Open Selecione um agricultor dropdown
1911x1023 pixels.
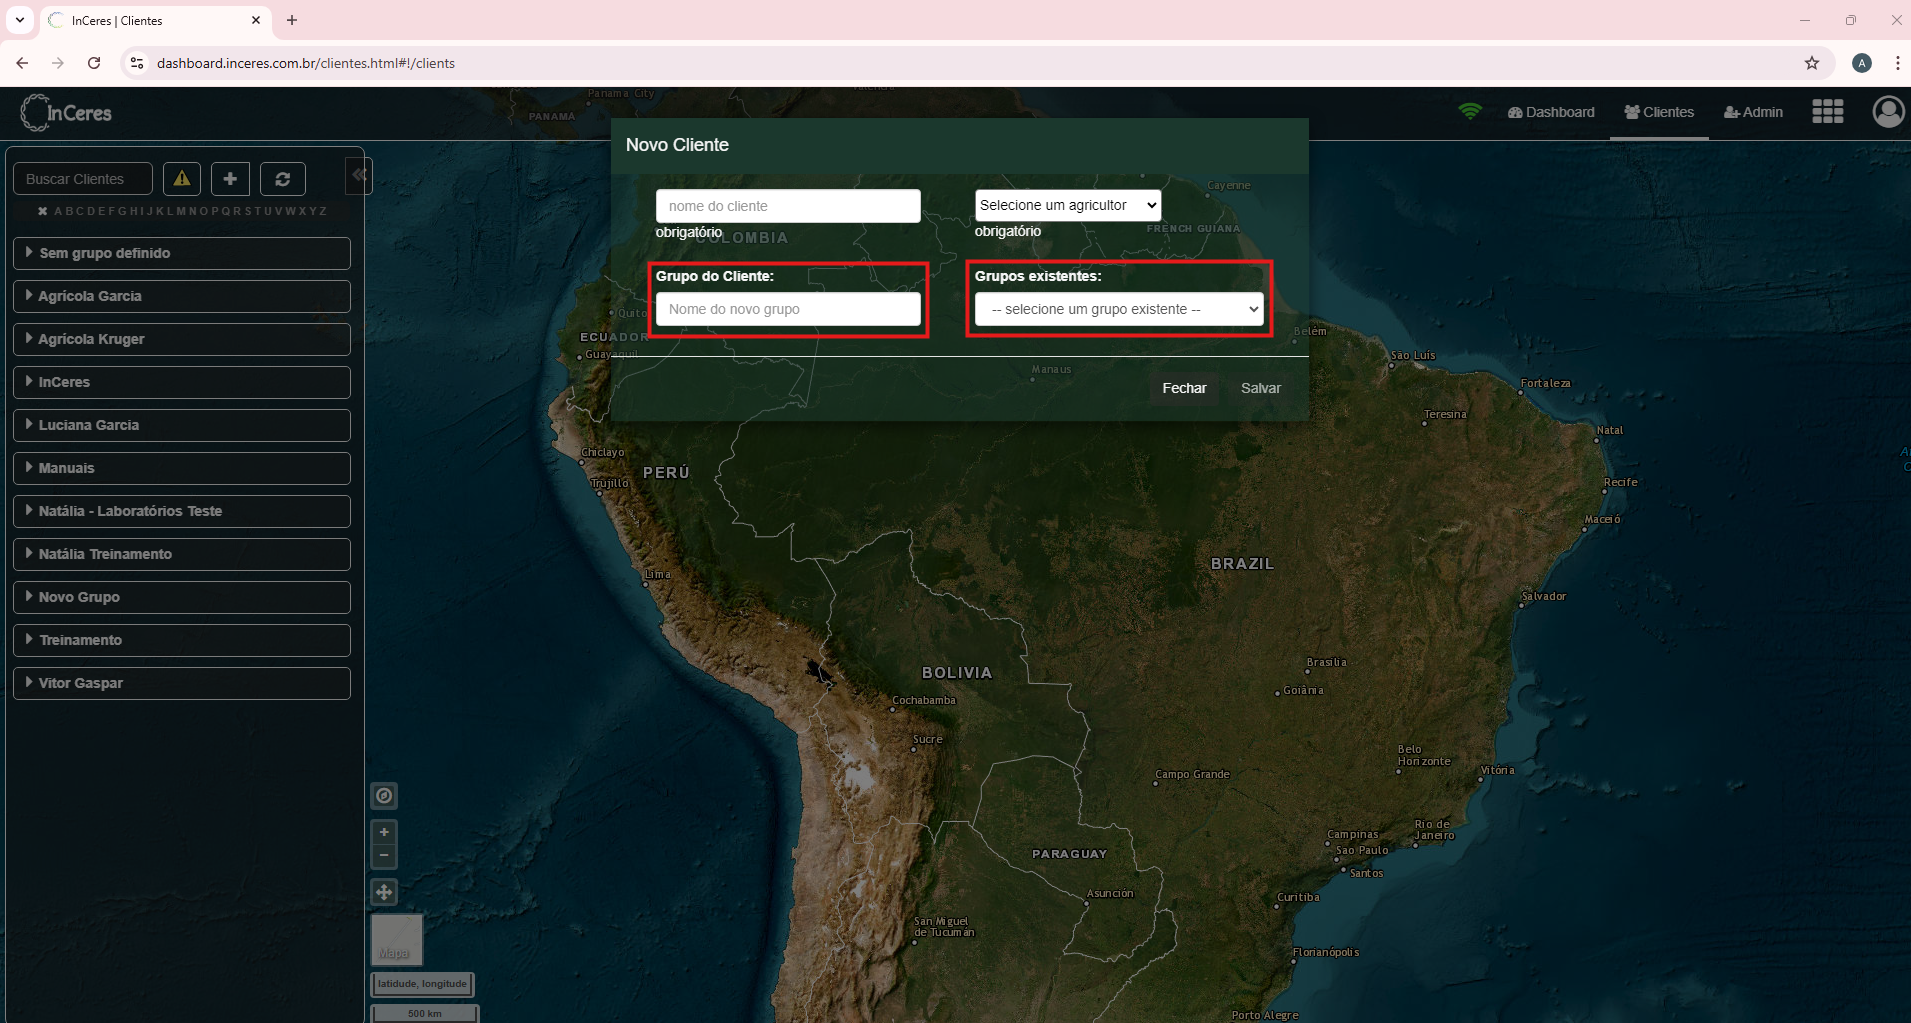click(1067, 205)
